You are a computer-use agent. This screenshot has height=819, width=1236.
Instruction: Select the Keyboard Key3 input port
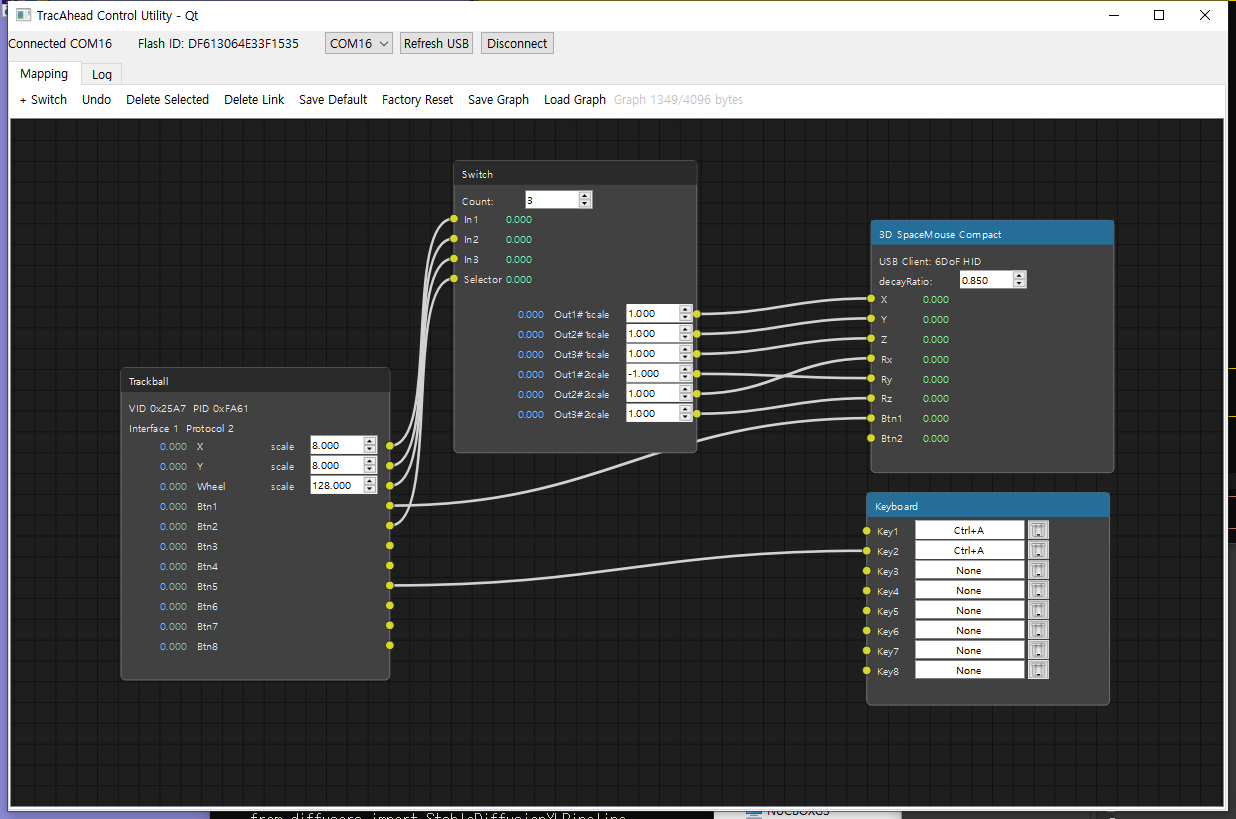867,571
